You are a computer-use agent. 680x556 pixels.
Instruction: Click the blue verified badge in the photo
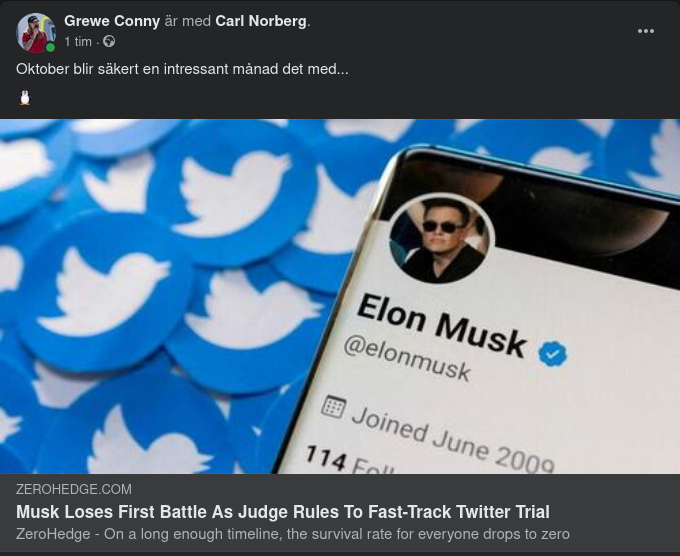tap(552, 353)
